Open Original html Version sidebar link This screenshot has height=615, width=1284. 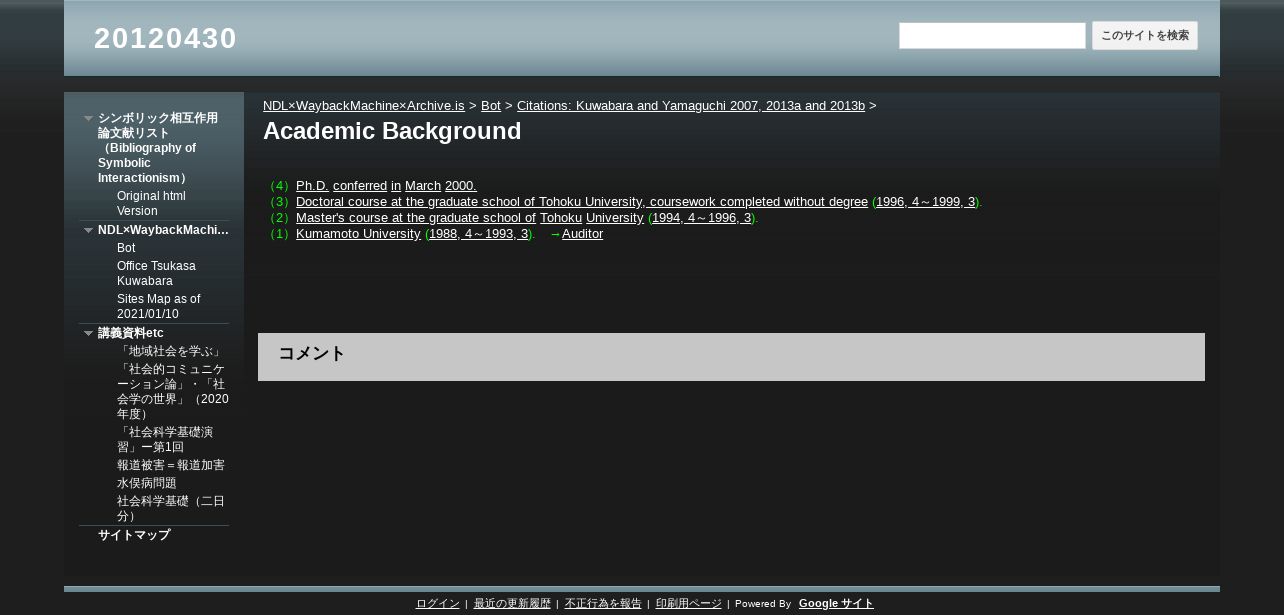coord(151,203)
